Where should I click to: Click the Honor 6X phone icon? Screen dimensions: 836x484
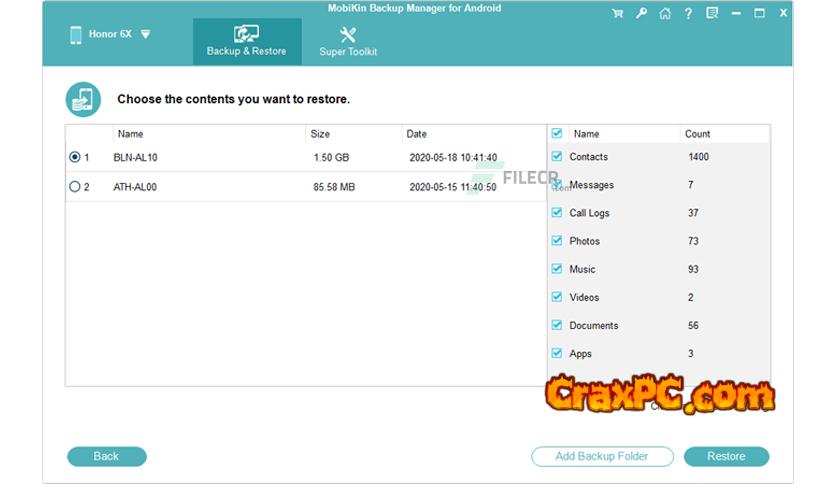coord(76,35)
